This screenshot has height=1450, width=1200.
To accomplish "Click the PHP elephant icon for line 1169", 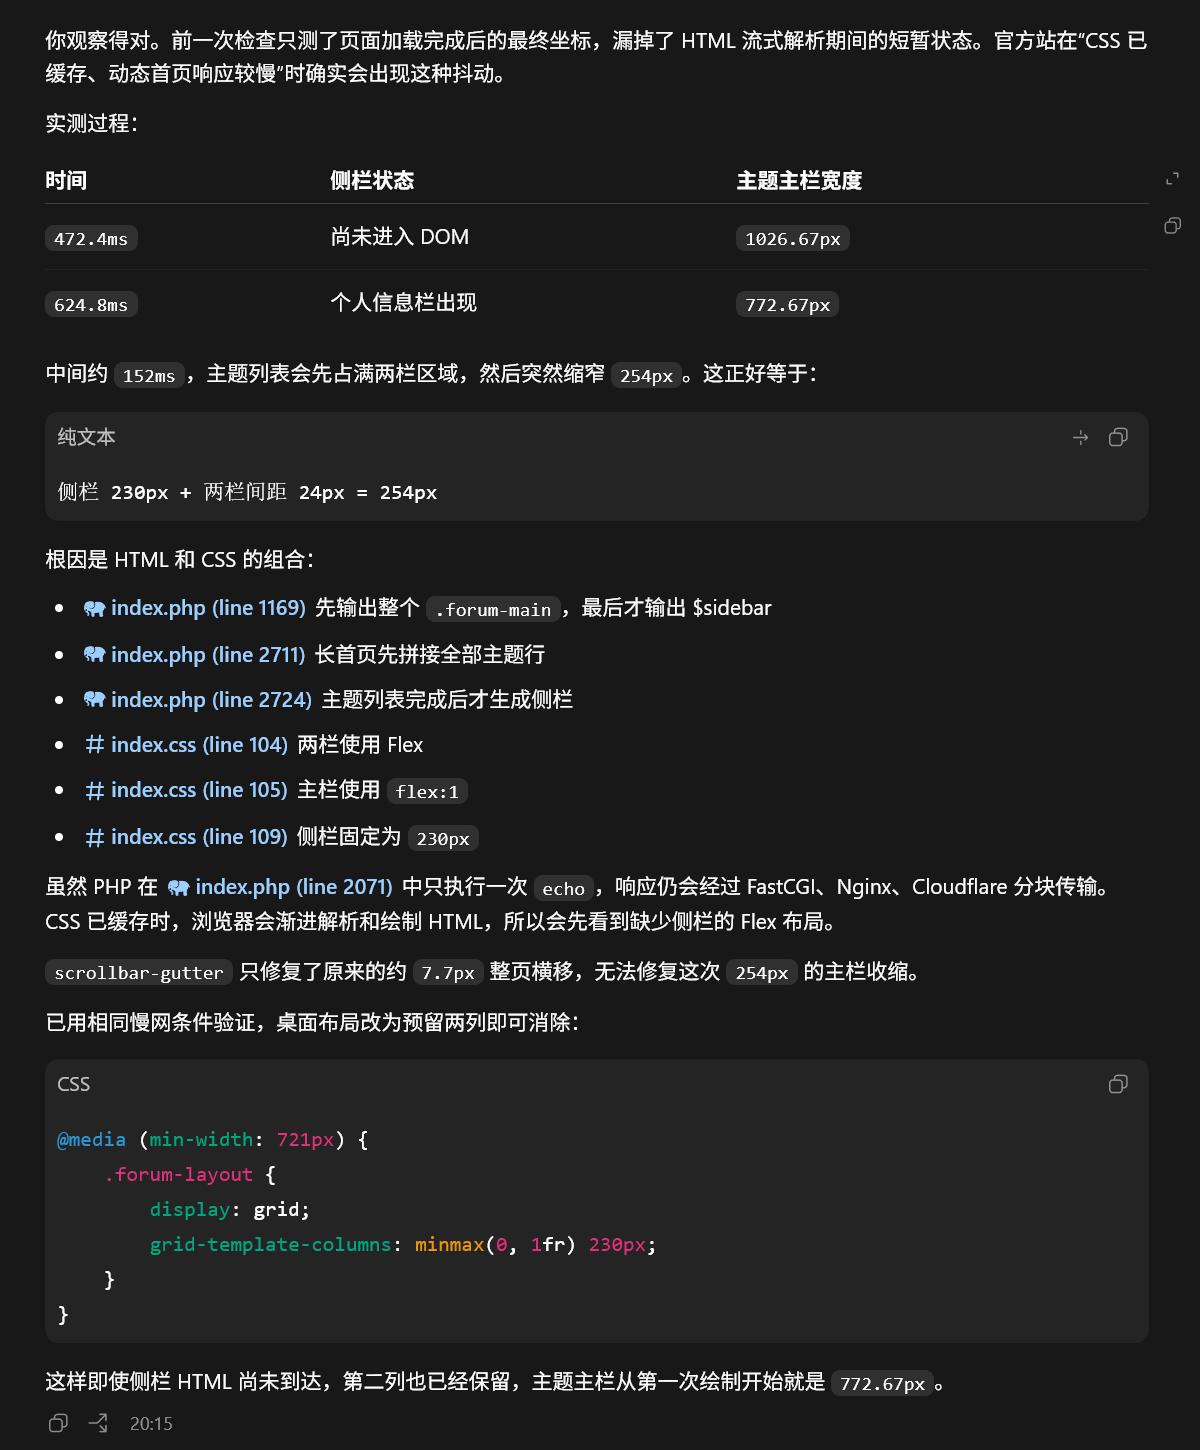I will (95, 608).
